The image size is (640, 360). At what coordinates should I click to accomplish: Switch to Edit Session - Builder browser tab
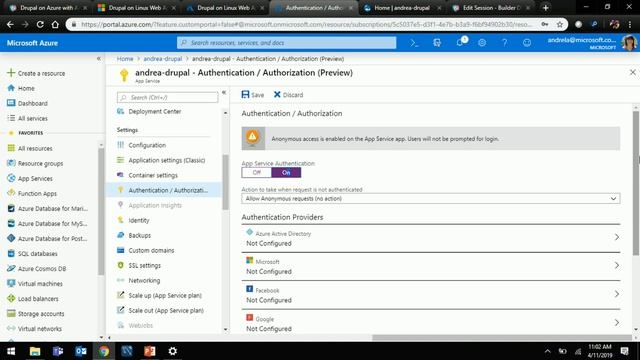click(x=491, y=8)
